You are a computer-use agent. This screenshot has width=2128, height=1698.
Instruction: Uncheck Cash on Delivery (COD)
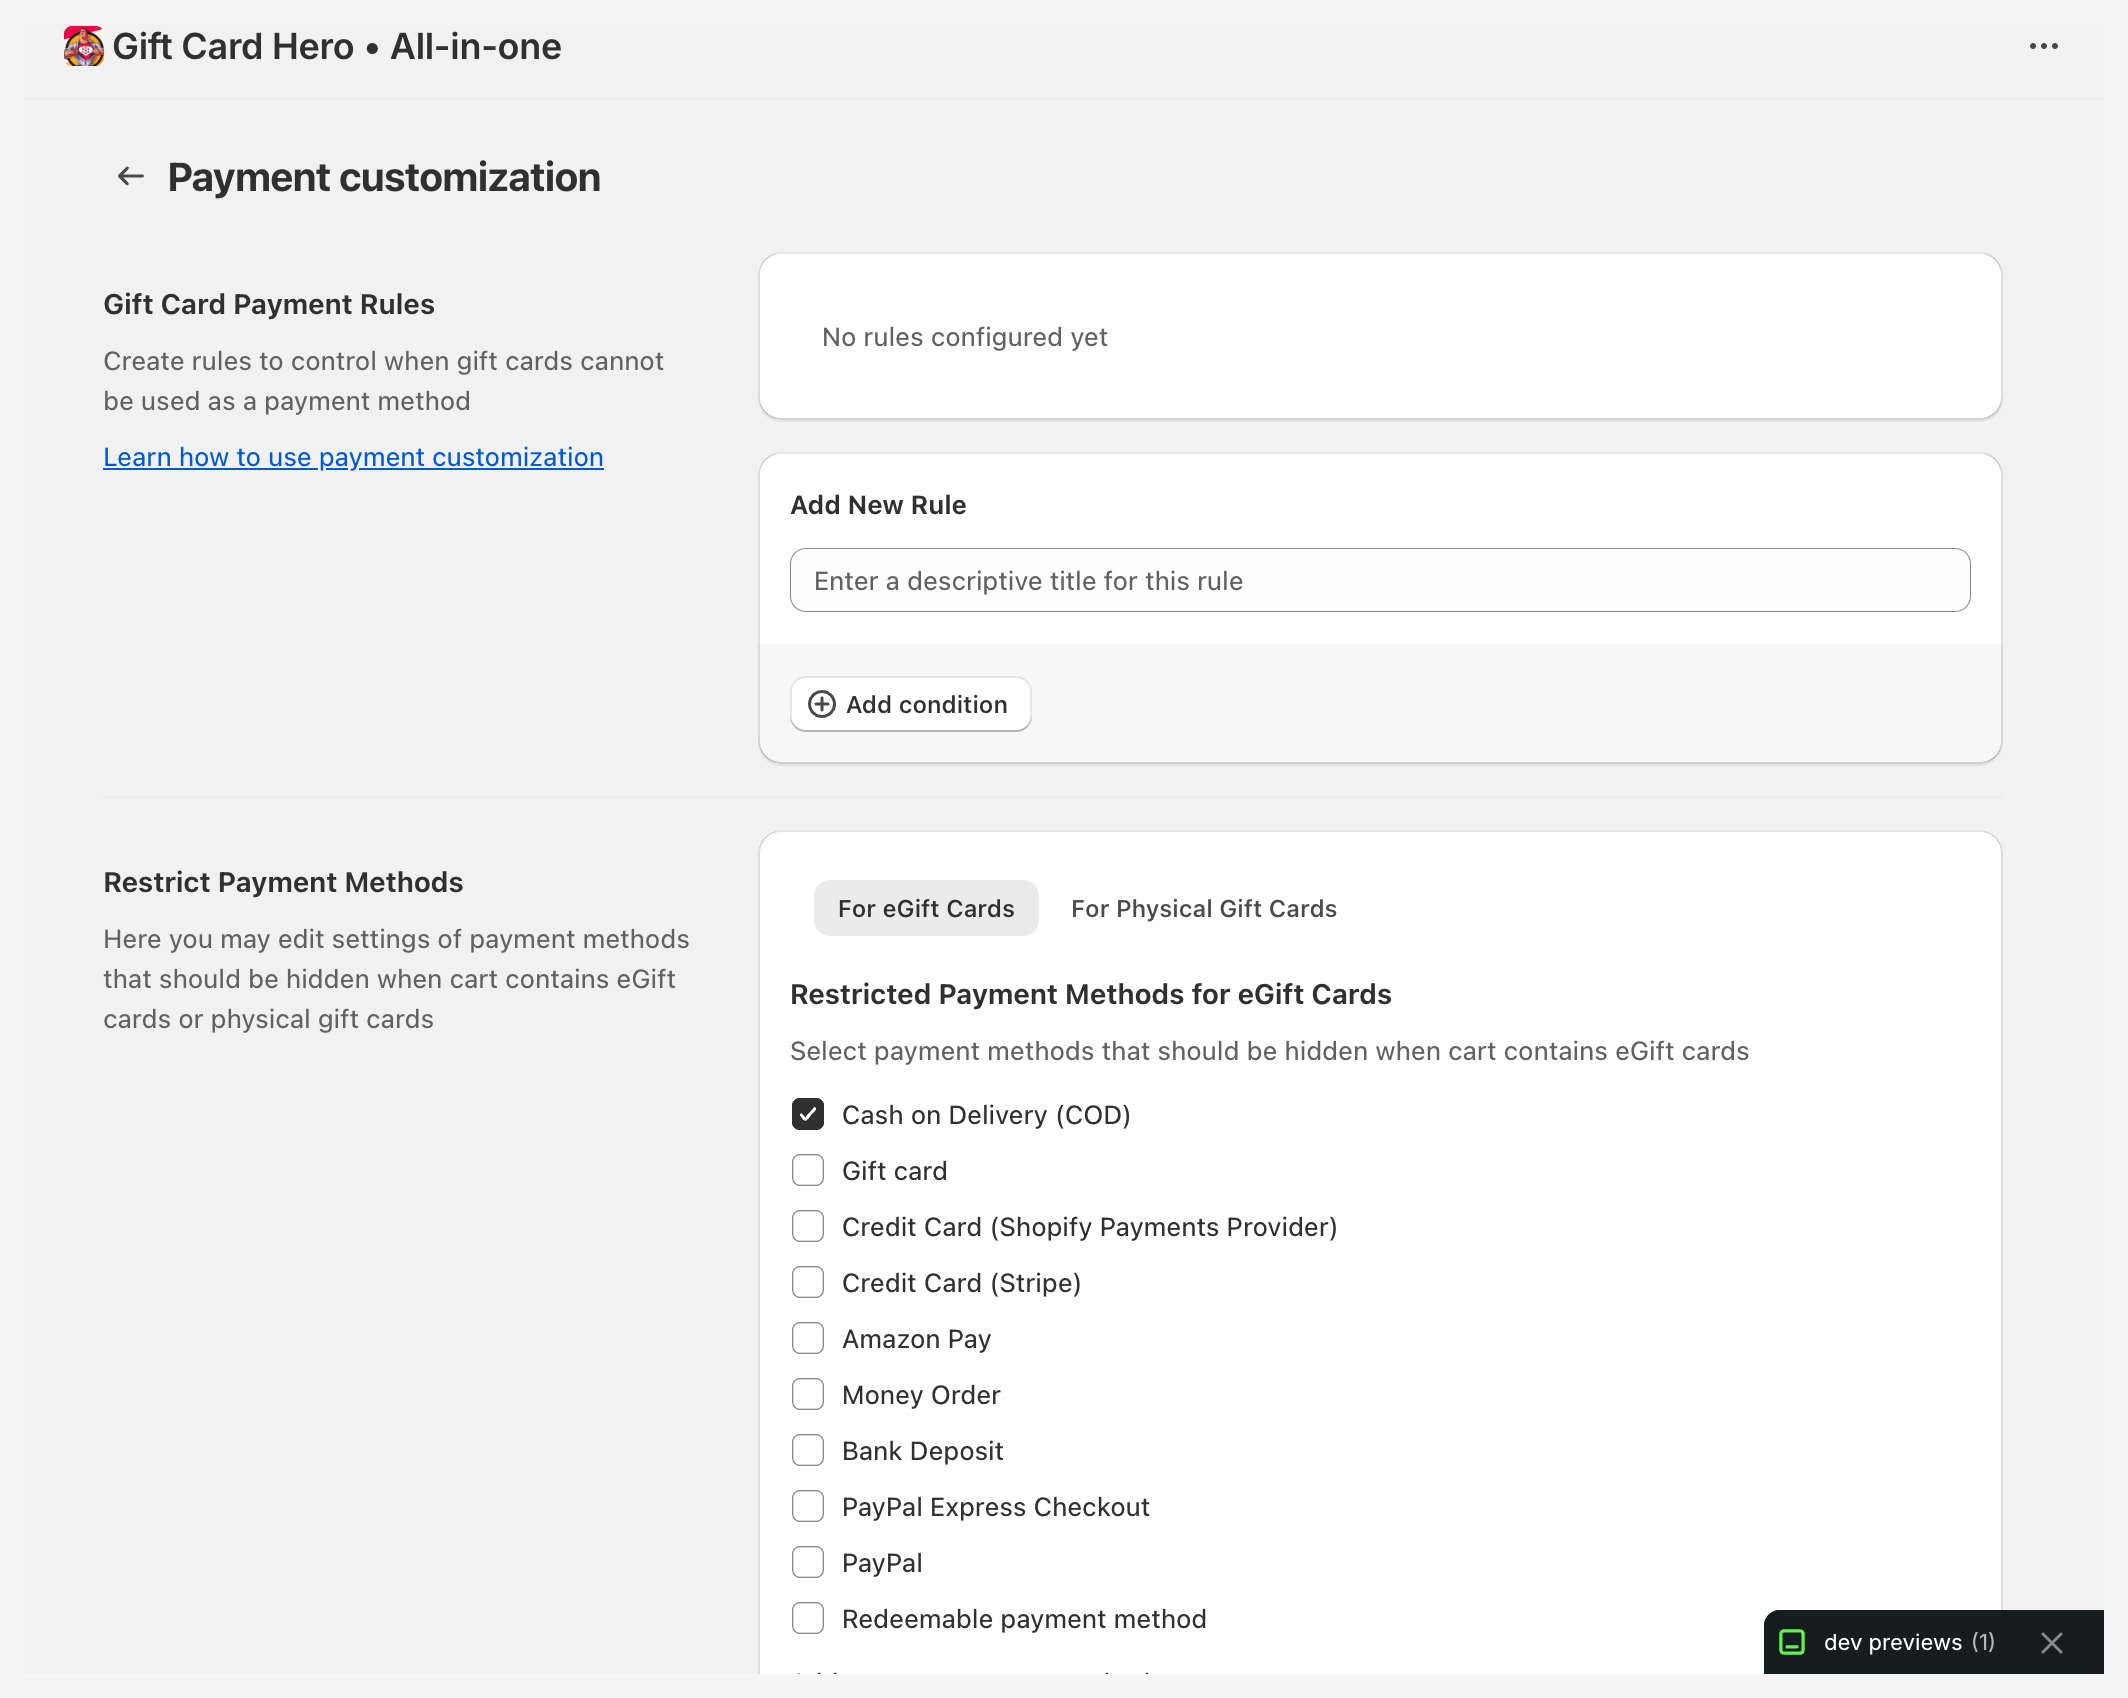(807, 1114)
